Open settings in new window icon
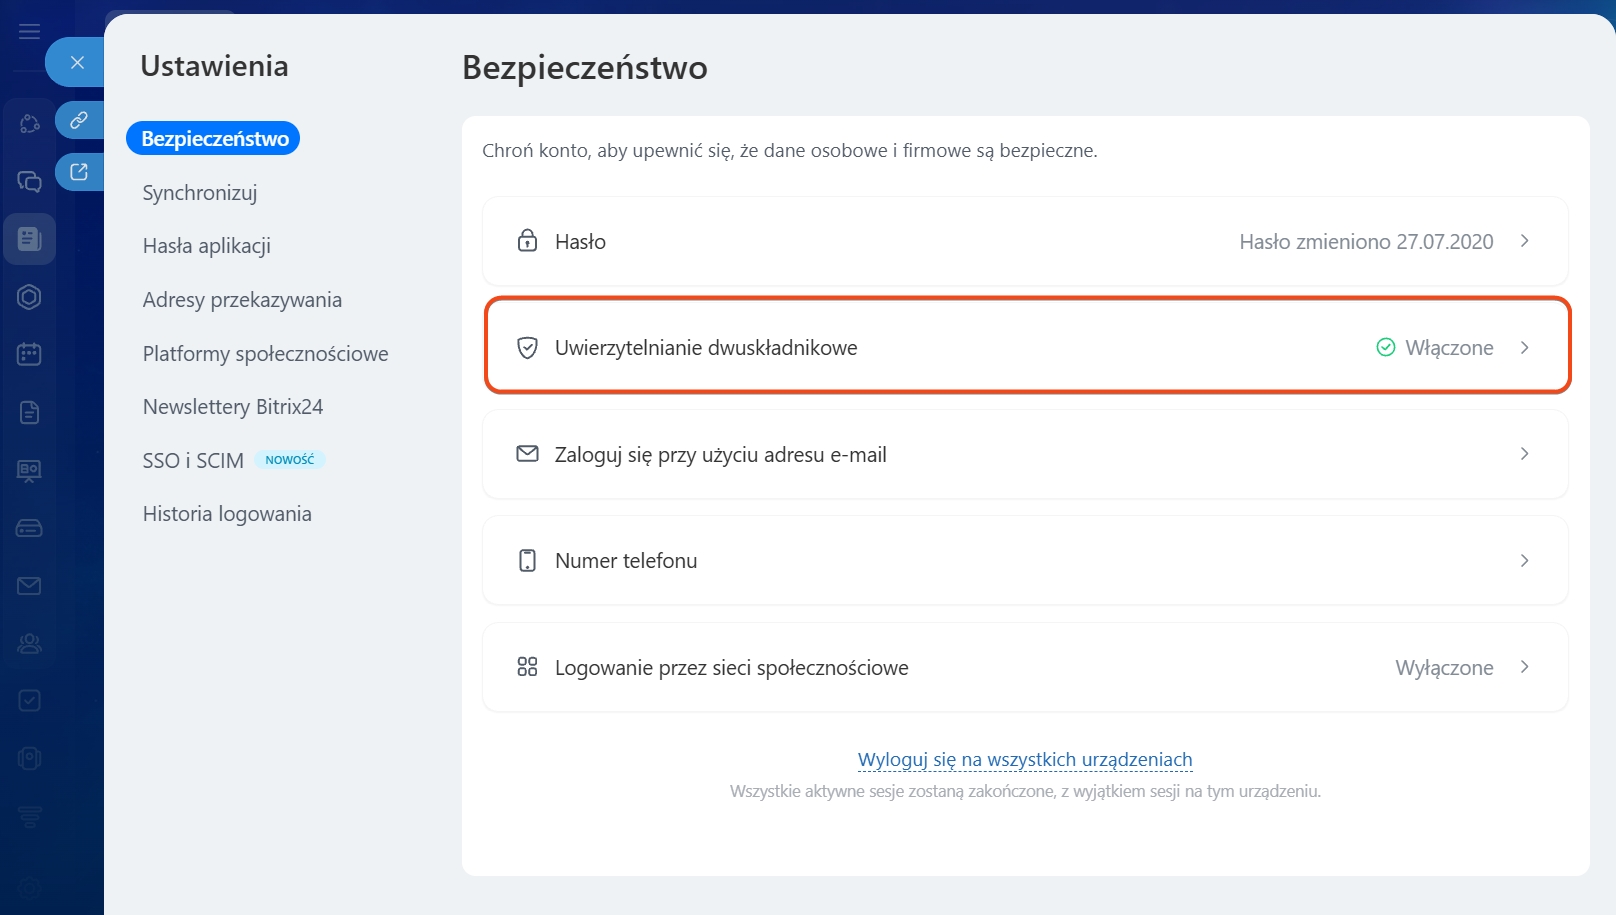 coord(79,172)
